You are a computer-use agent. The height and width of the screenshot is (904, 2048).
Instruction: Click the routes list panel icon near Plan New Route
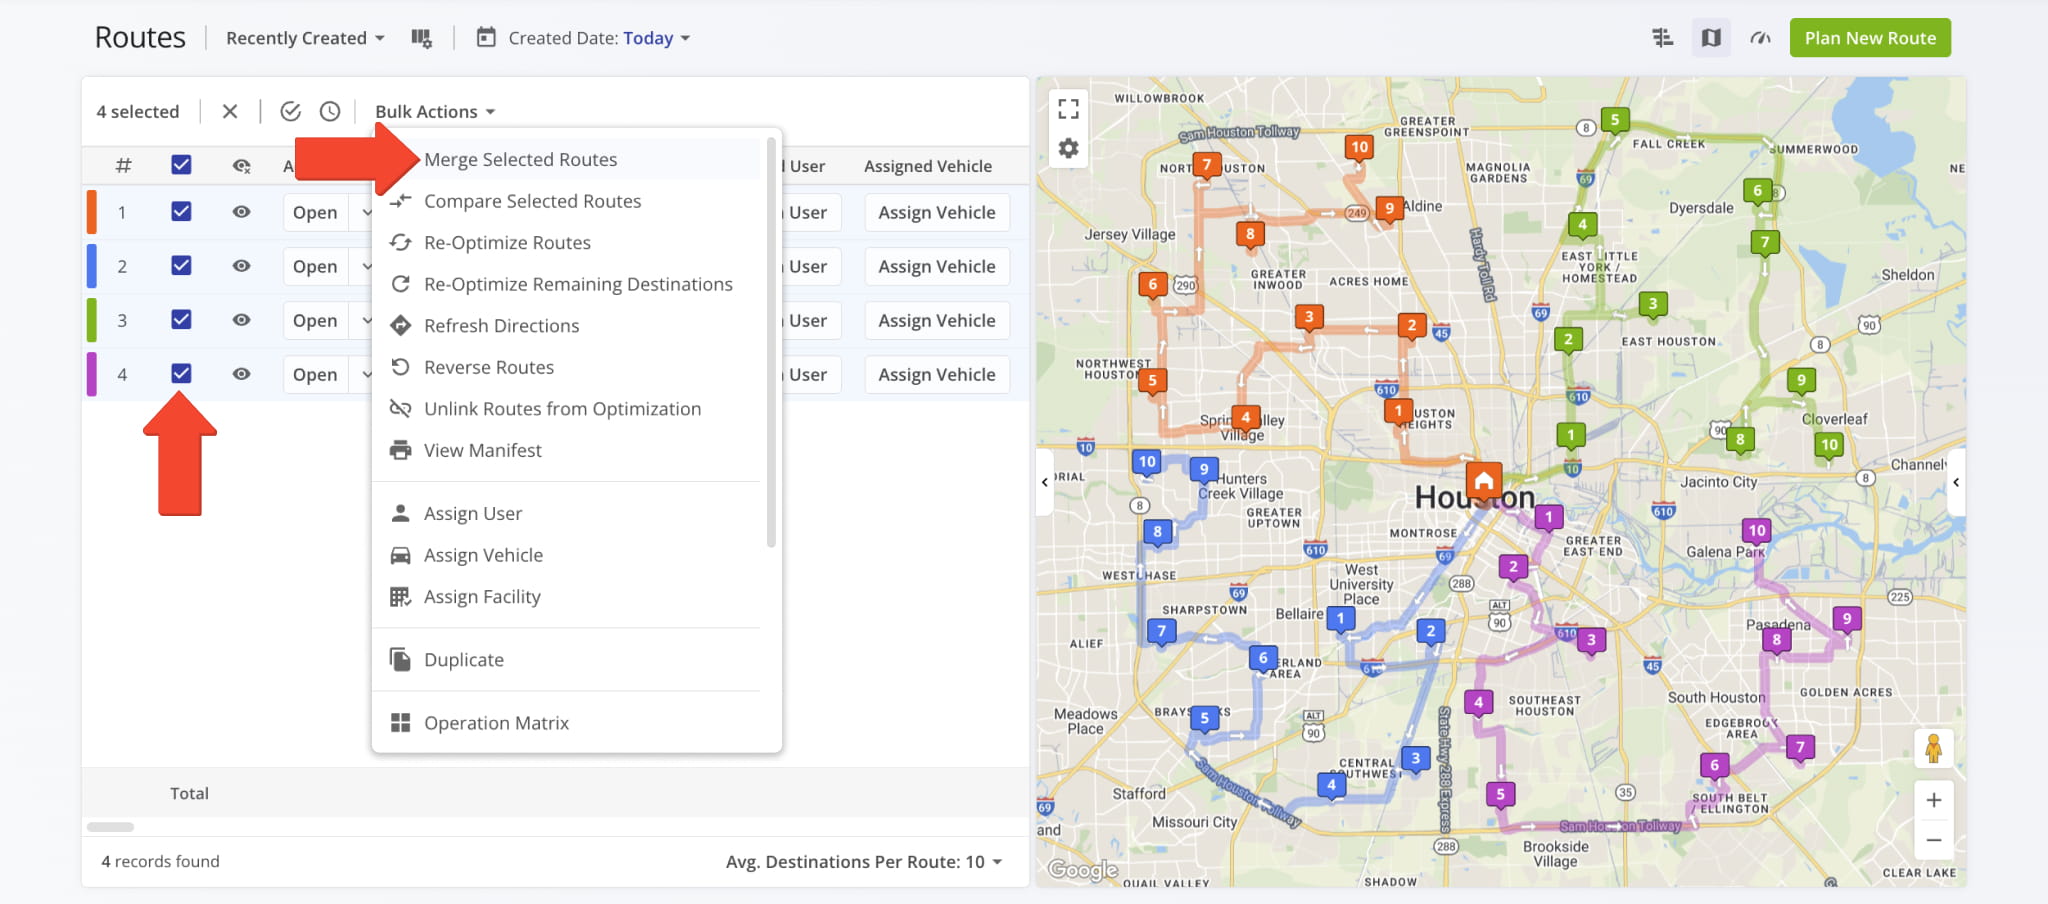pyautogui.click(x=1663, y=37)
